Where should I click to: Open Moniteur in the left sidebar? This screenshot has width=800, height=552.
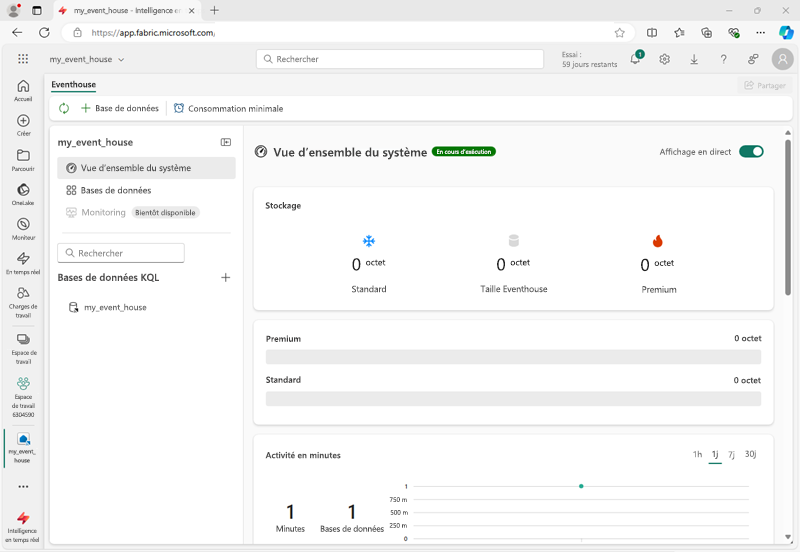point(23,229)
